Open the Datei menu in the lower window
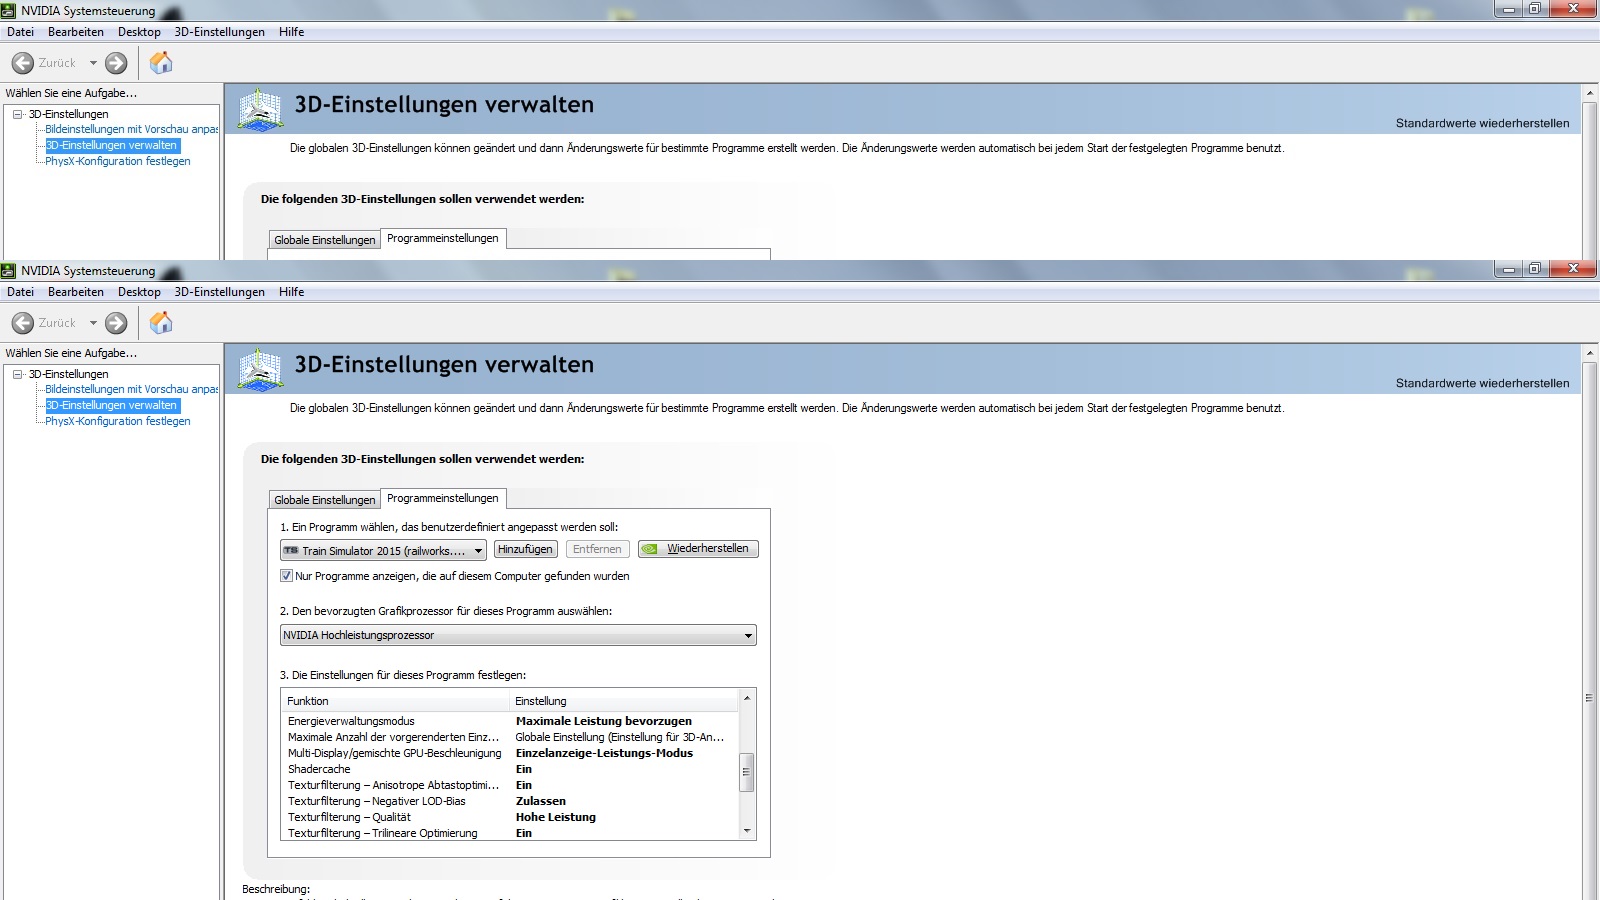The width and height of the screenshot is (1600, 900). [x=20, y=292]
